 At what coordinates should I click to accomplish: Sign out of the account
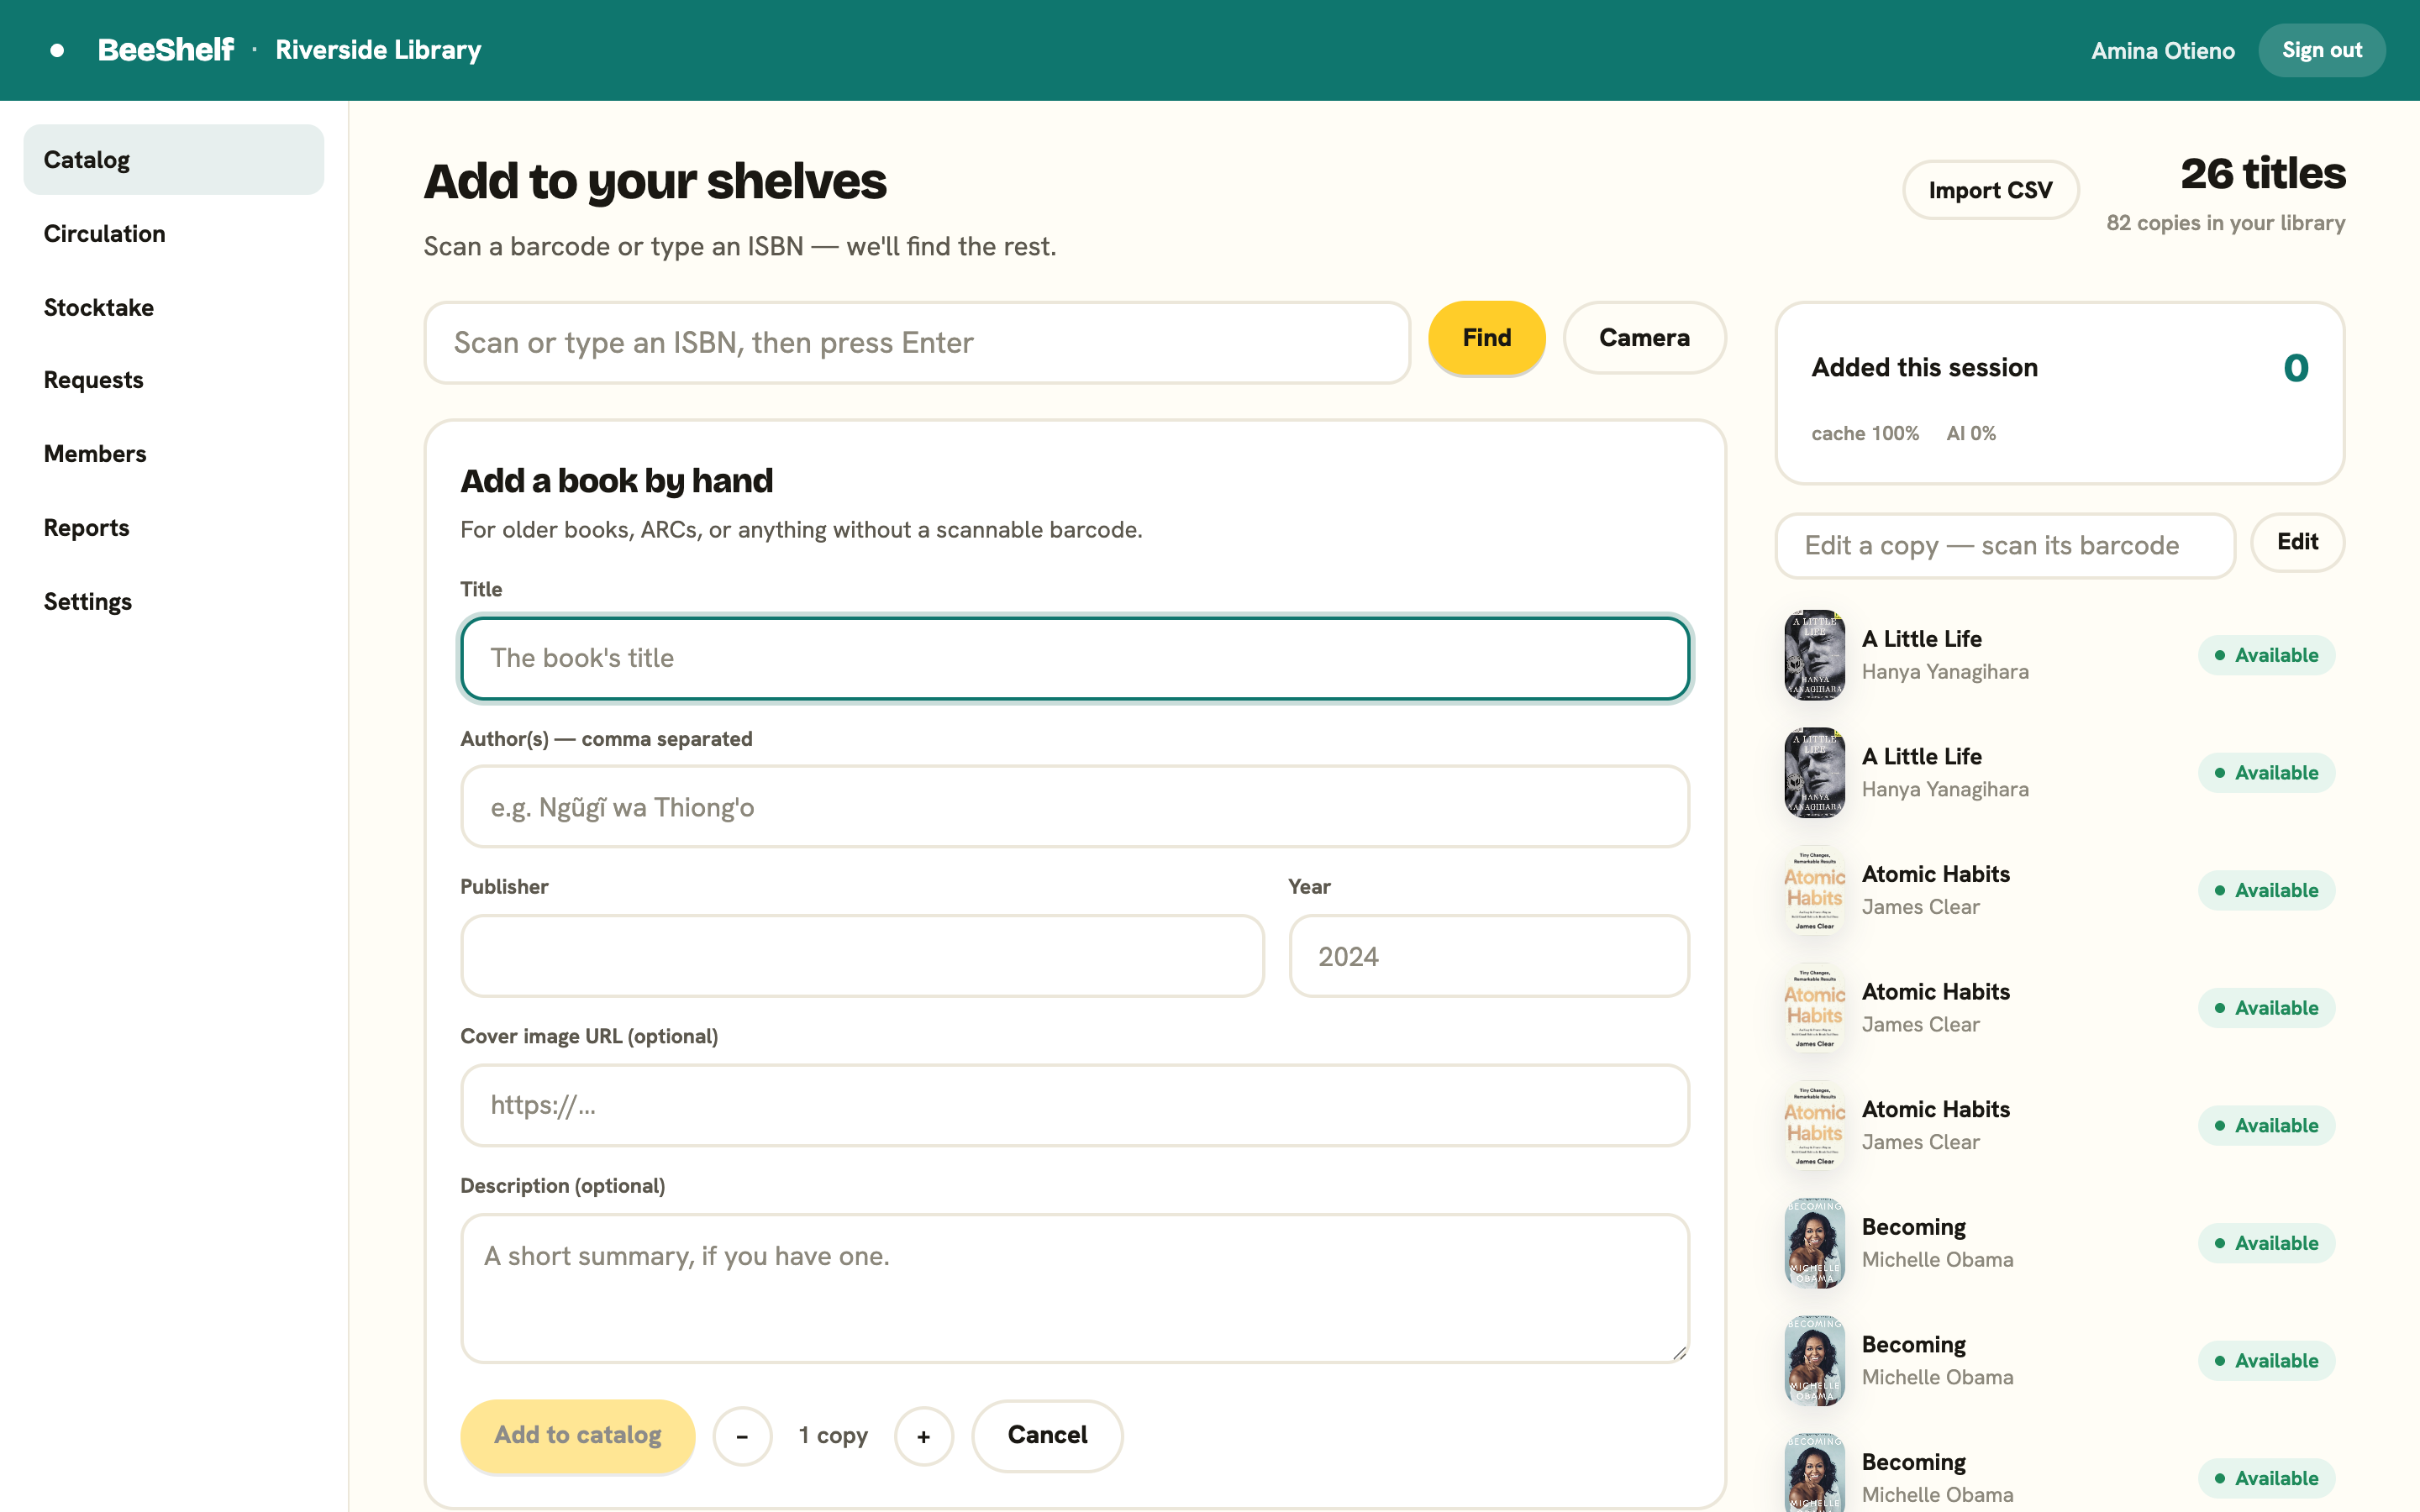(2321, 50)
